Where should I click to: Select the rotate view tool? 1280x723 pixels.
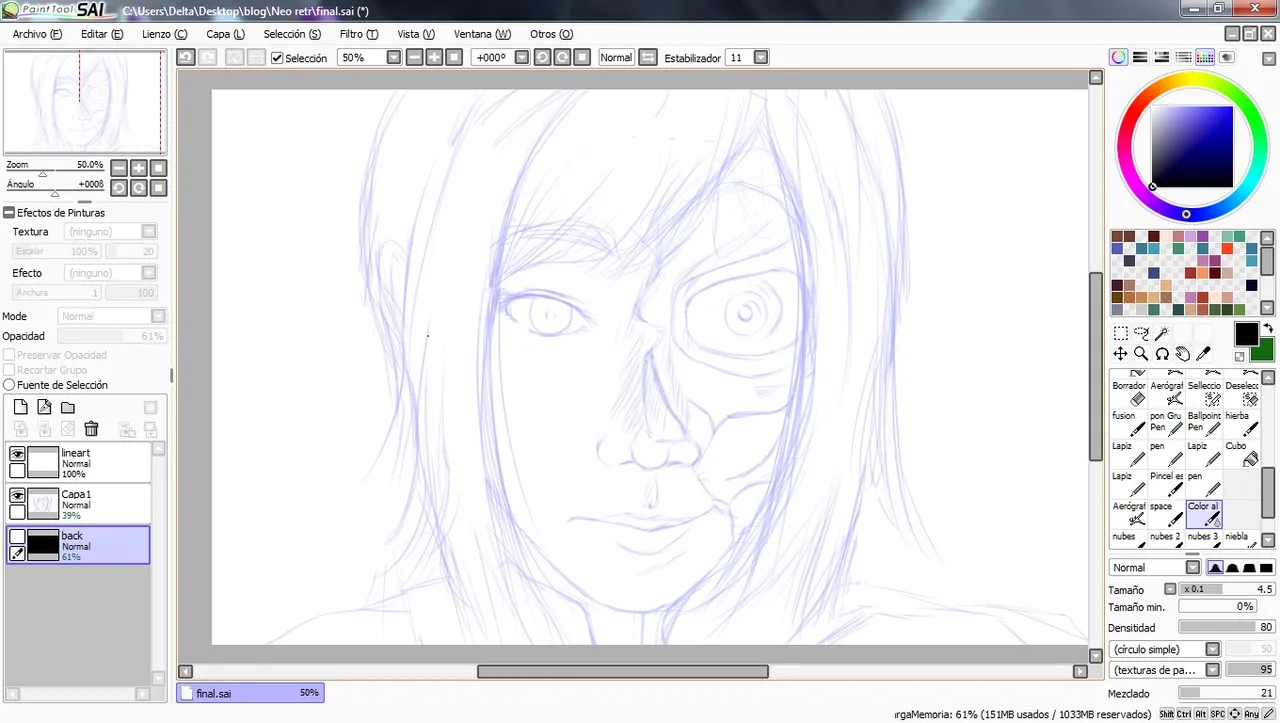(x=1162, y=354)
